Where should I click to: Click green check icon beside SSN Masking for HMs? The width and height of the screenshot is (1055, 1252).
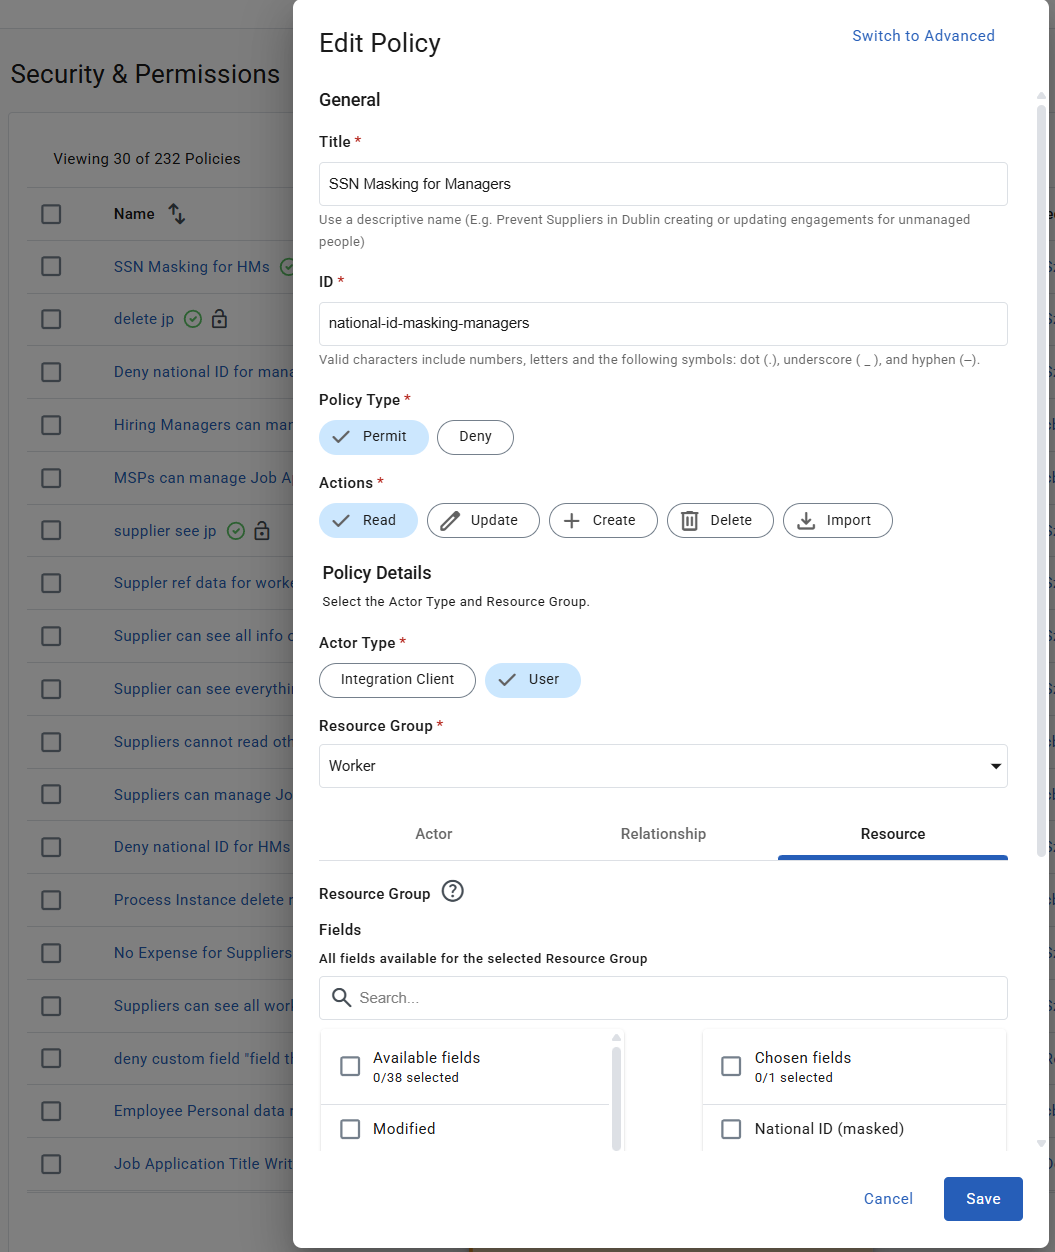[287, 267]
